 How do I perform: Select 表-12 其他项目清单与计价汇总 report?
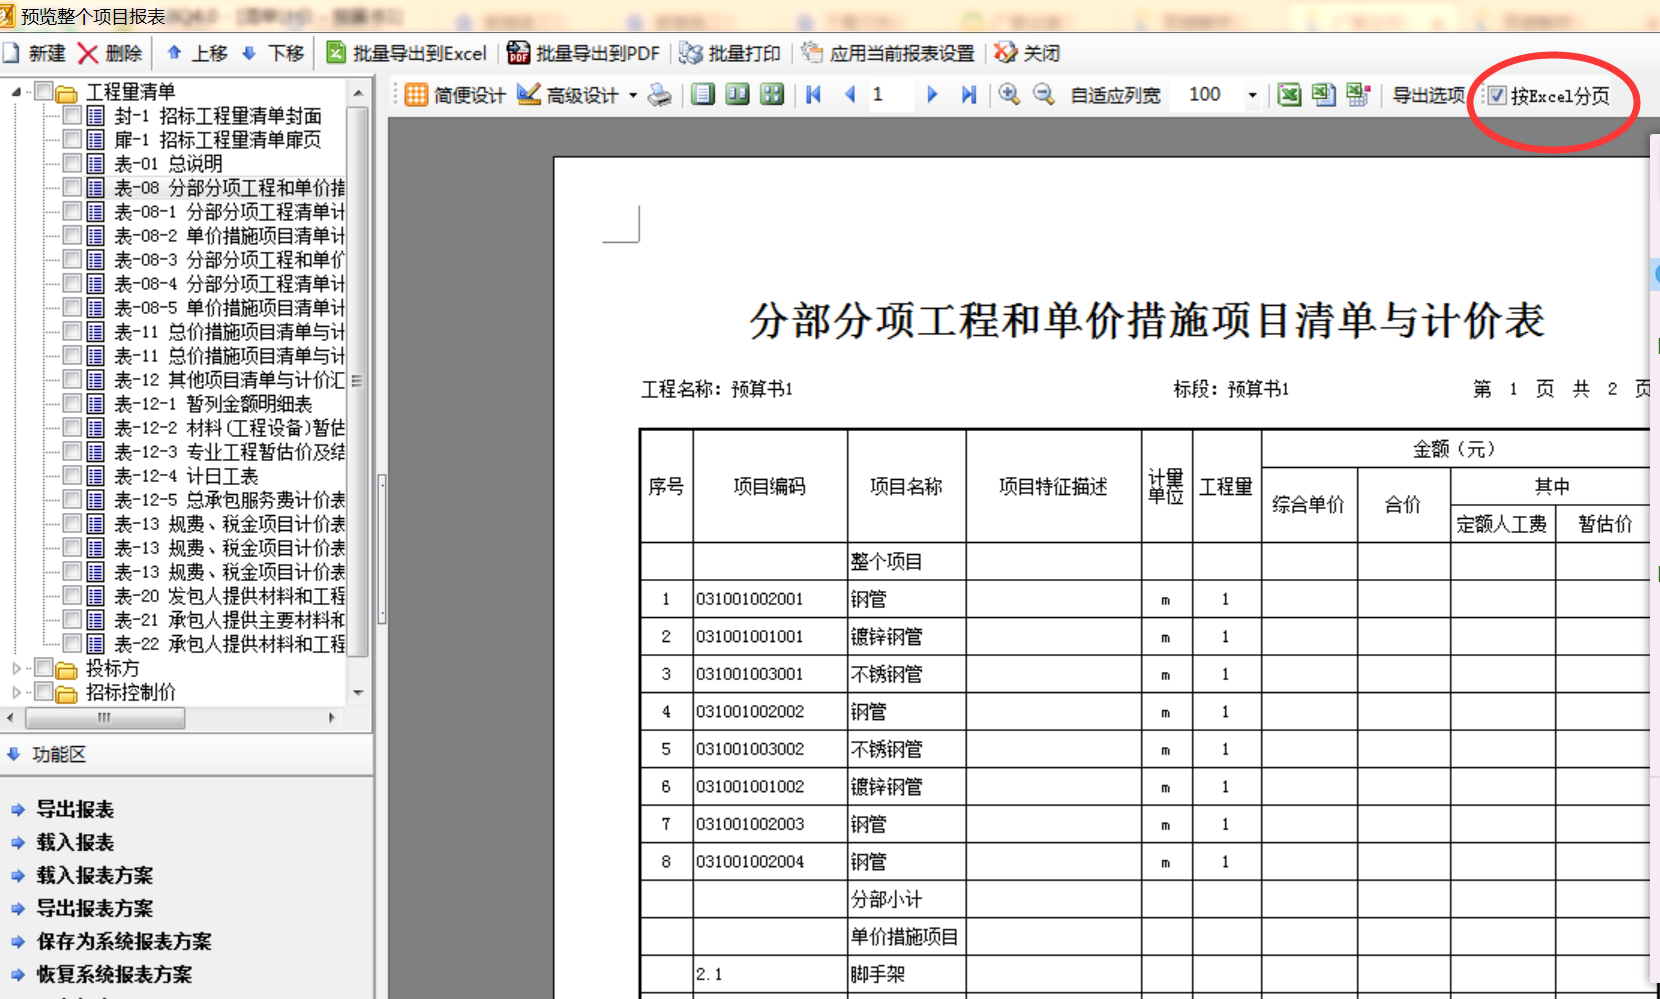[229, 380]
